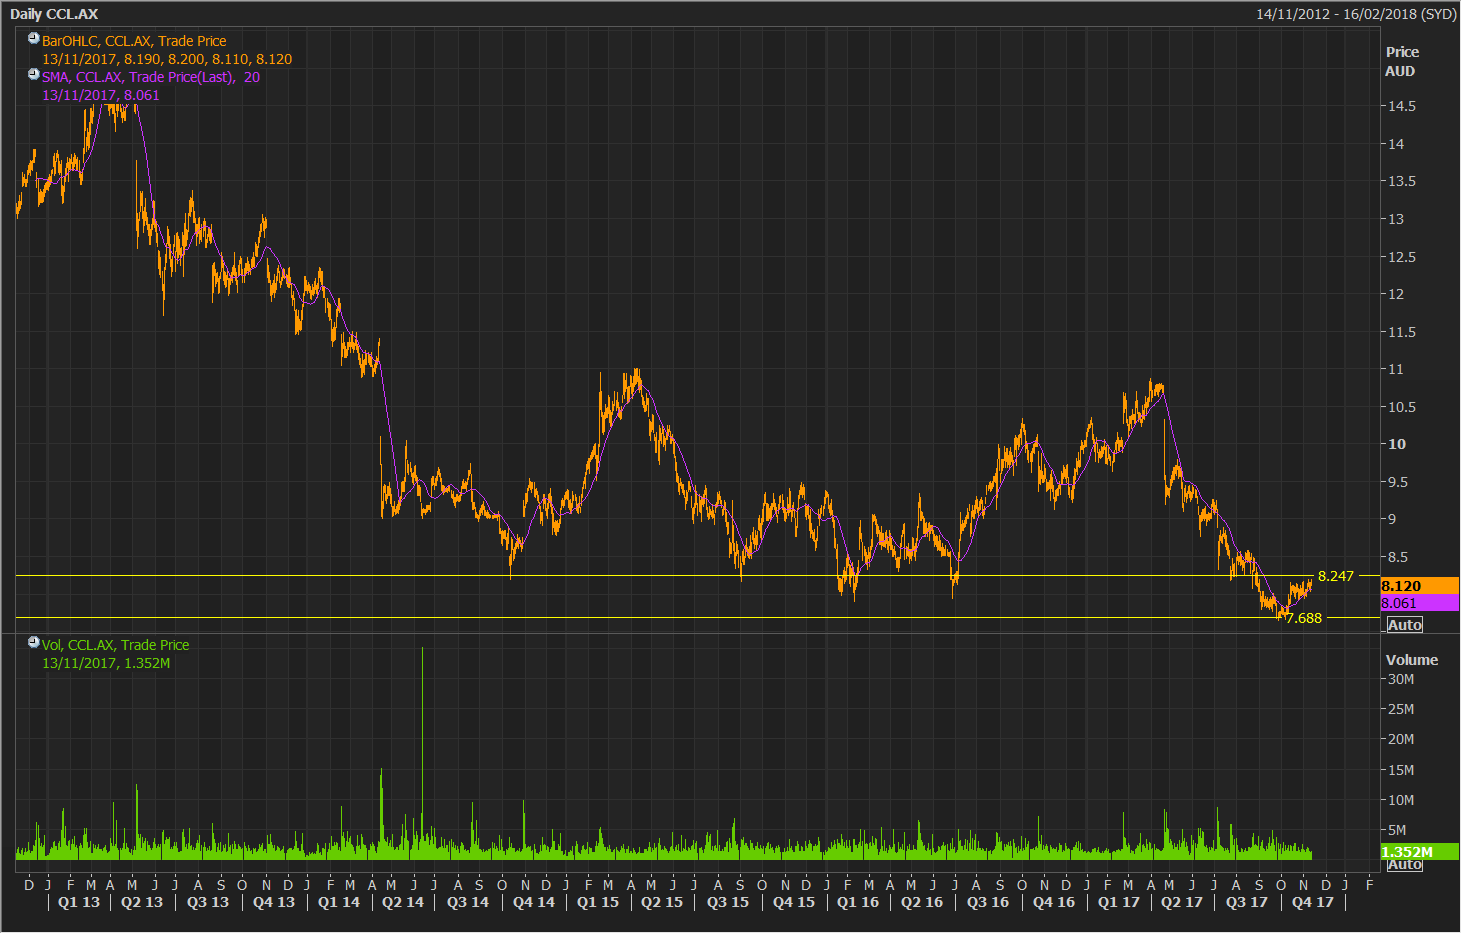Viewport: 1462px width, 934px height.
Task: Click the 13/11/2017 OHLC values readout
Action: [x=167, y=59]
